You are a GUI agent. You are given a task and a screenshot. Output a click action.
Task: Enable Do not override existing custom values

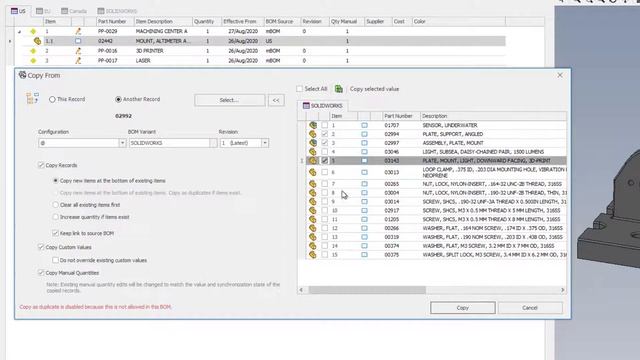(56, 260)
